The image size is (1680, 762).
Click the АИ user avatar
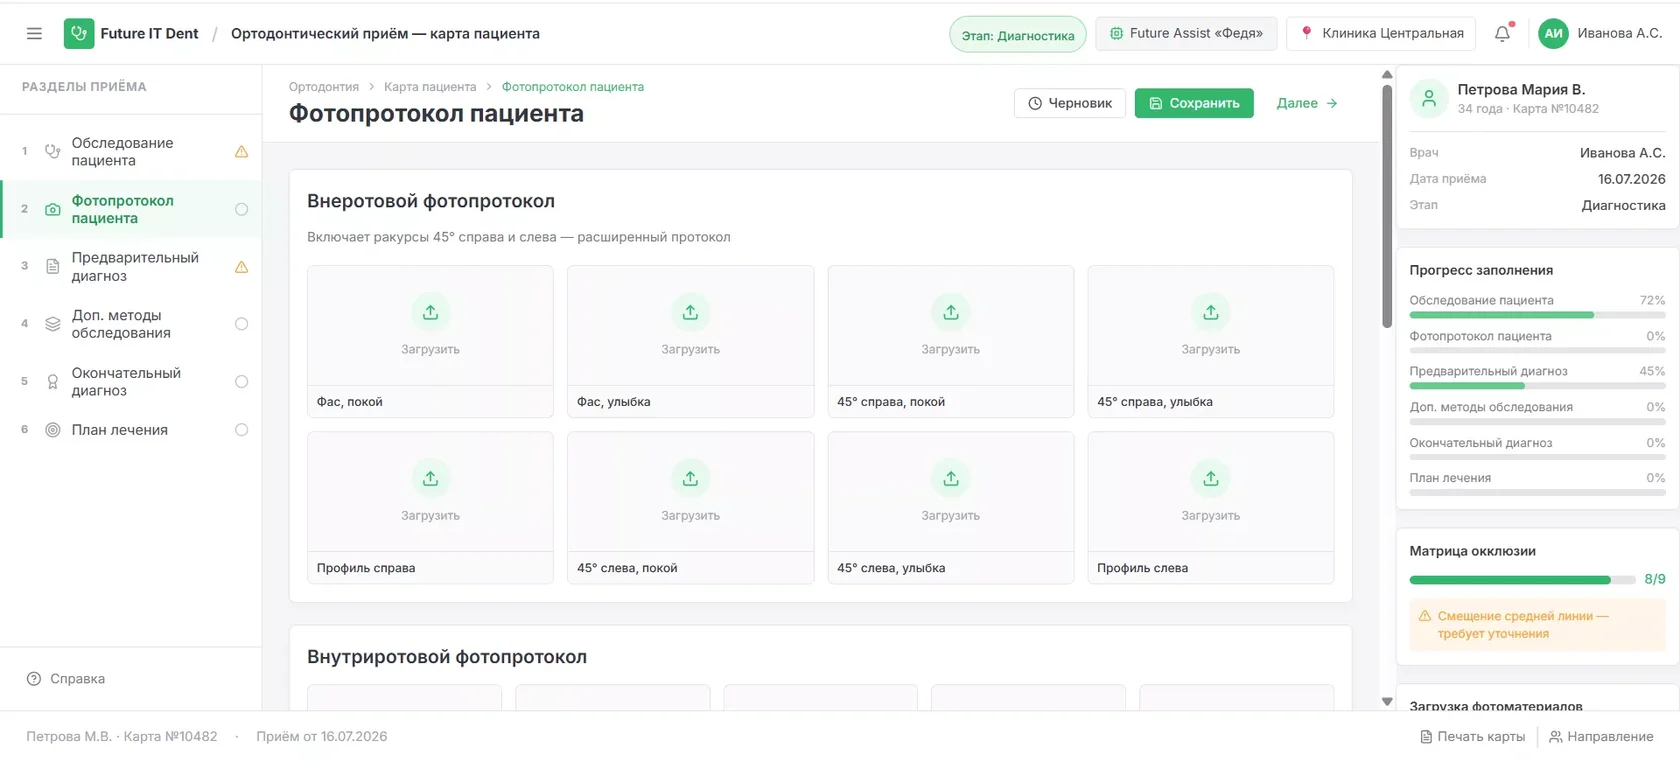click(1553, 34)
